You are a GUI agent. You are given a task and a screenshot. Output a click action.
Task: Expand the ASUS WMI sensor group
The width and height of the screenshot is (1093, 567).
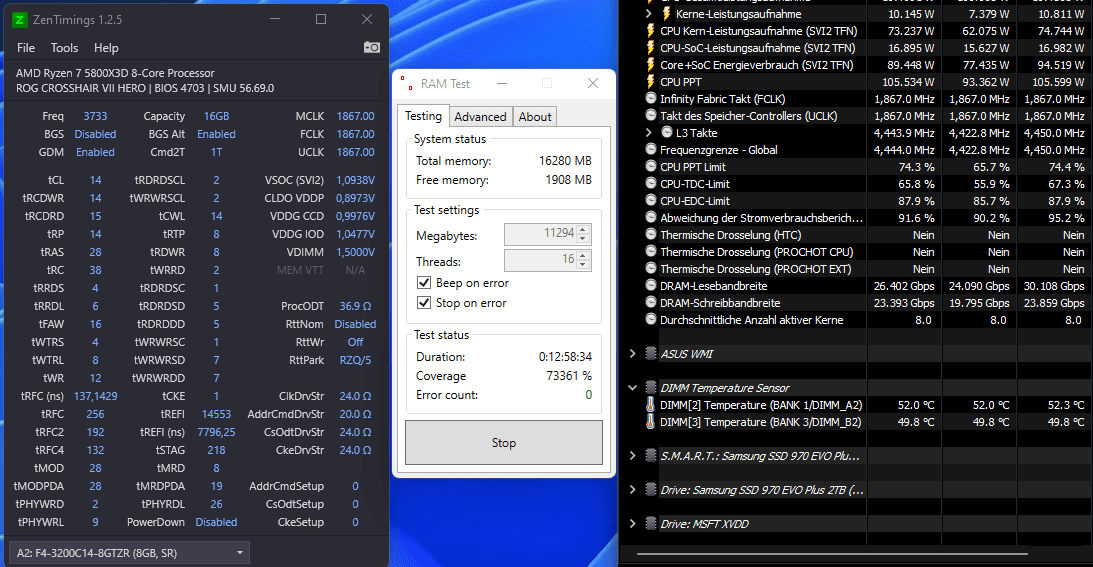click(x=632, y=354)
